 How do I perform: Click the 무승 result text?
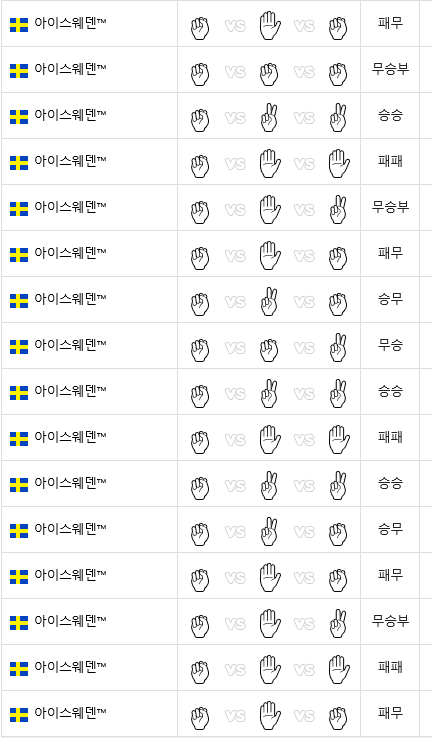(x=390, y=345)
